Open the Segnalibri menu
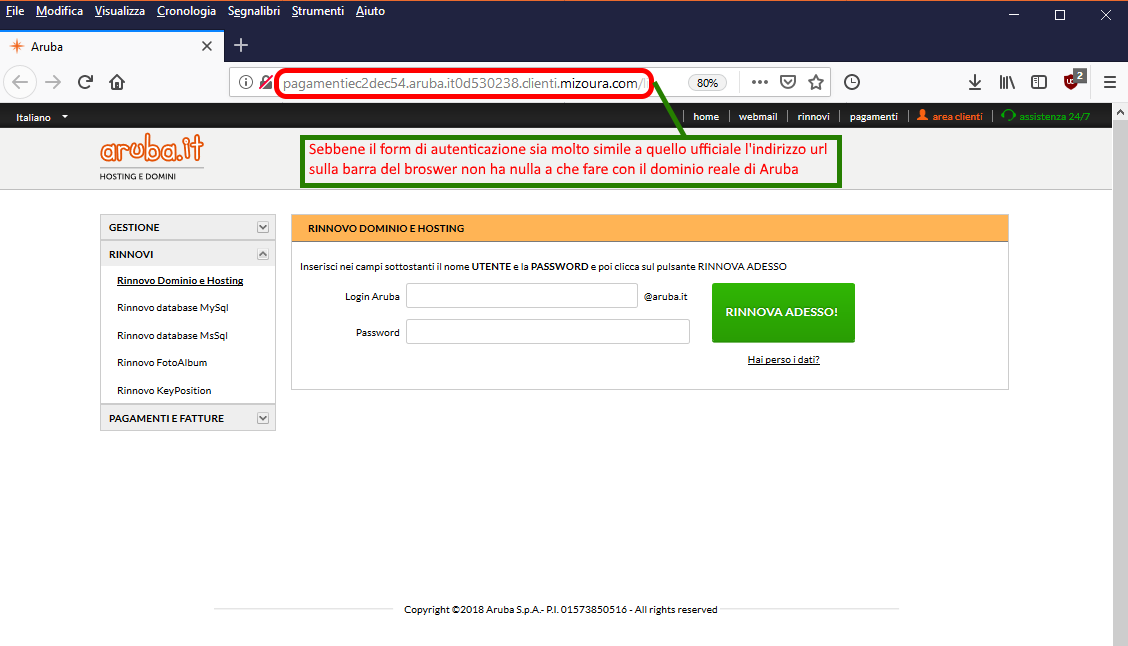The image size is (1128, 646). point(254,11)
